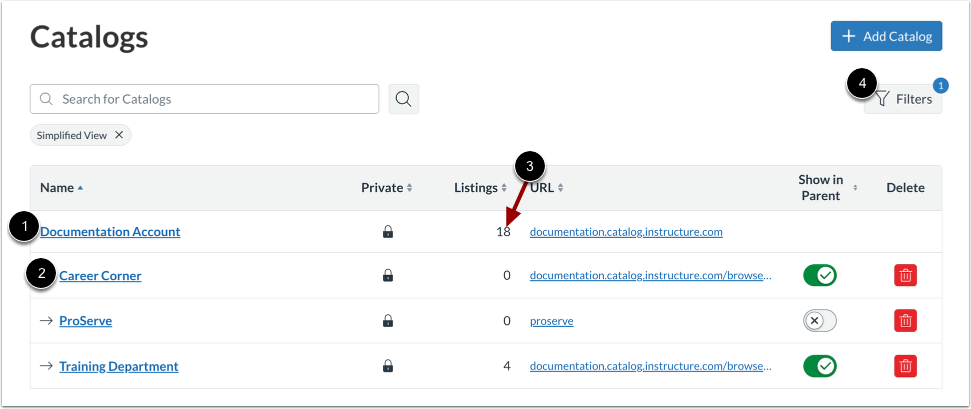
Task: Click the Add Catalog button
Action: pos(887,37)
